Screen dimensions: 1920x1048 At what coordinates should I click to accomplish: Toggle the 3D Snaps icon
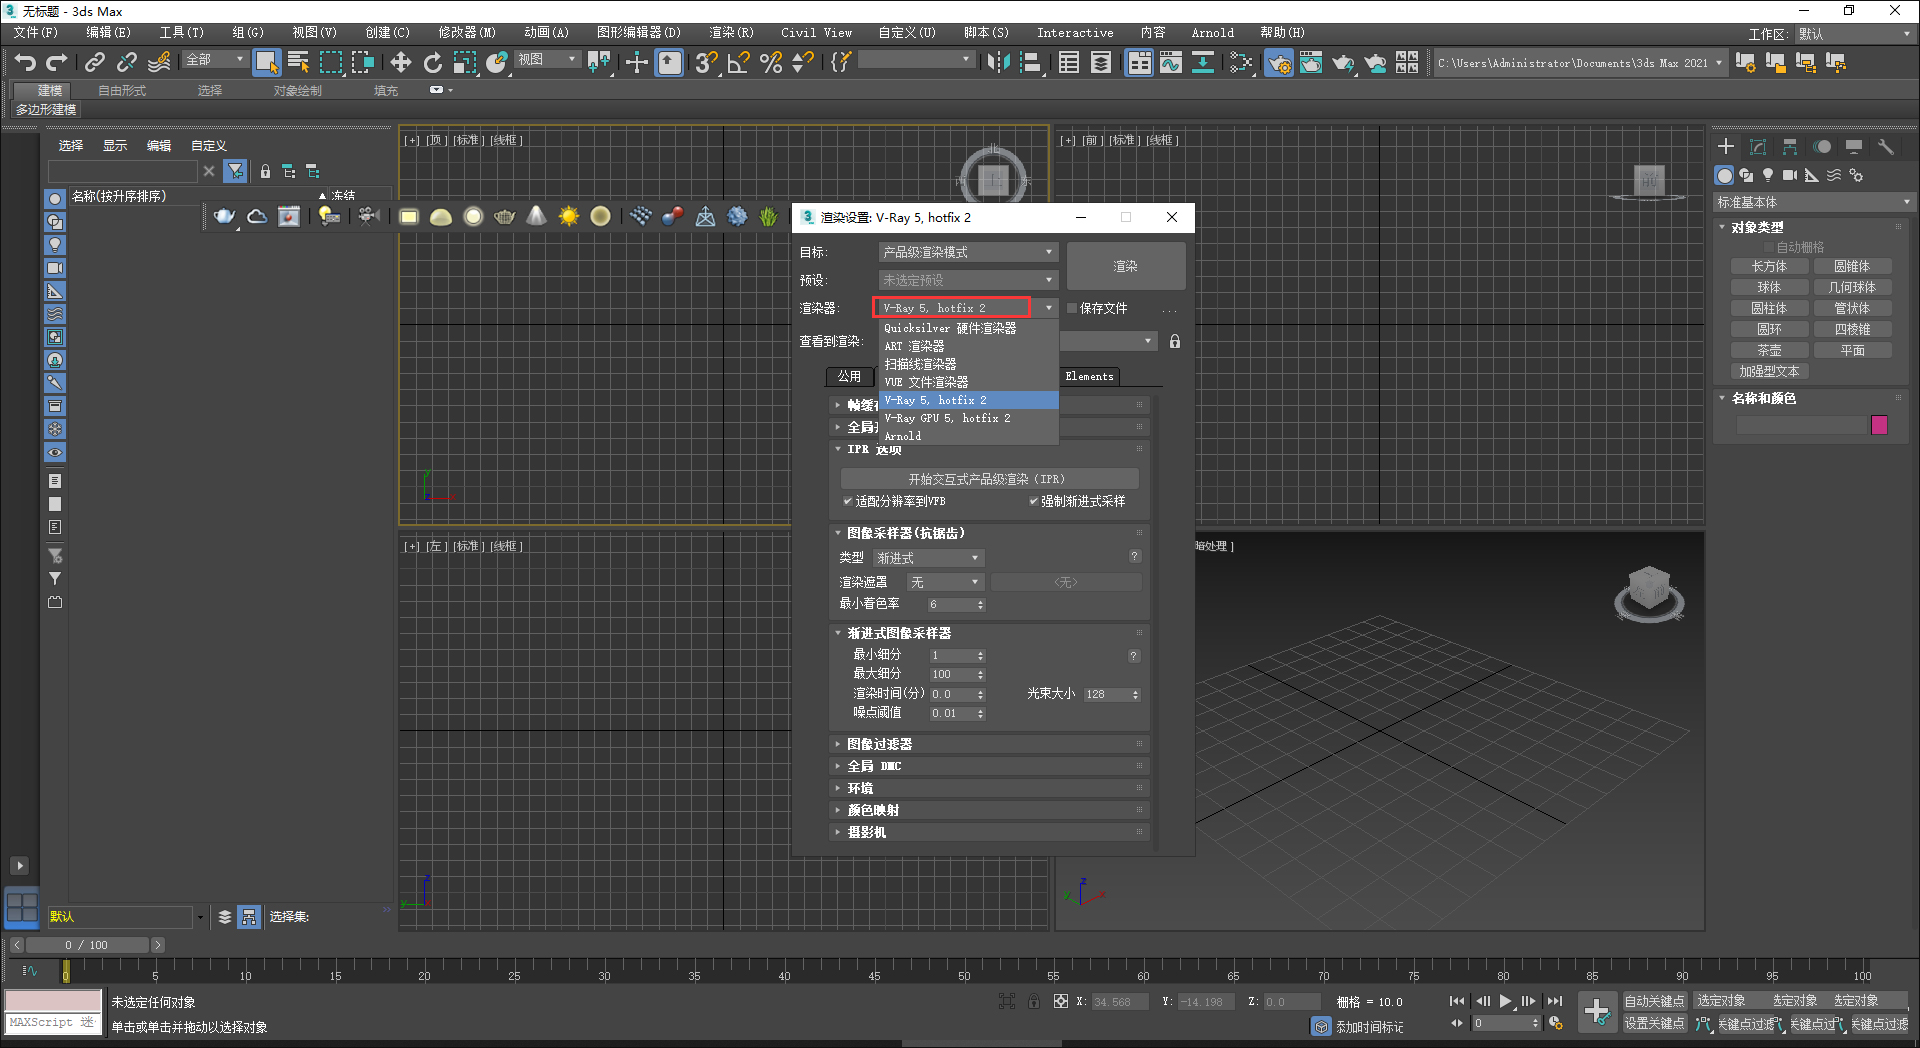coord(705,62)
